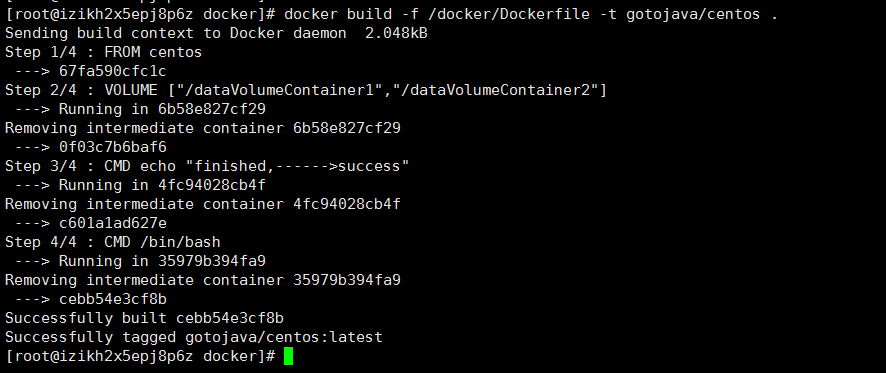The width and height of the screenshot is (886, 373).
Task: Click 'Successfully tagged gotojava/centos:latest' line
Action: click(x=194, y=337)
